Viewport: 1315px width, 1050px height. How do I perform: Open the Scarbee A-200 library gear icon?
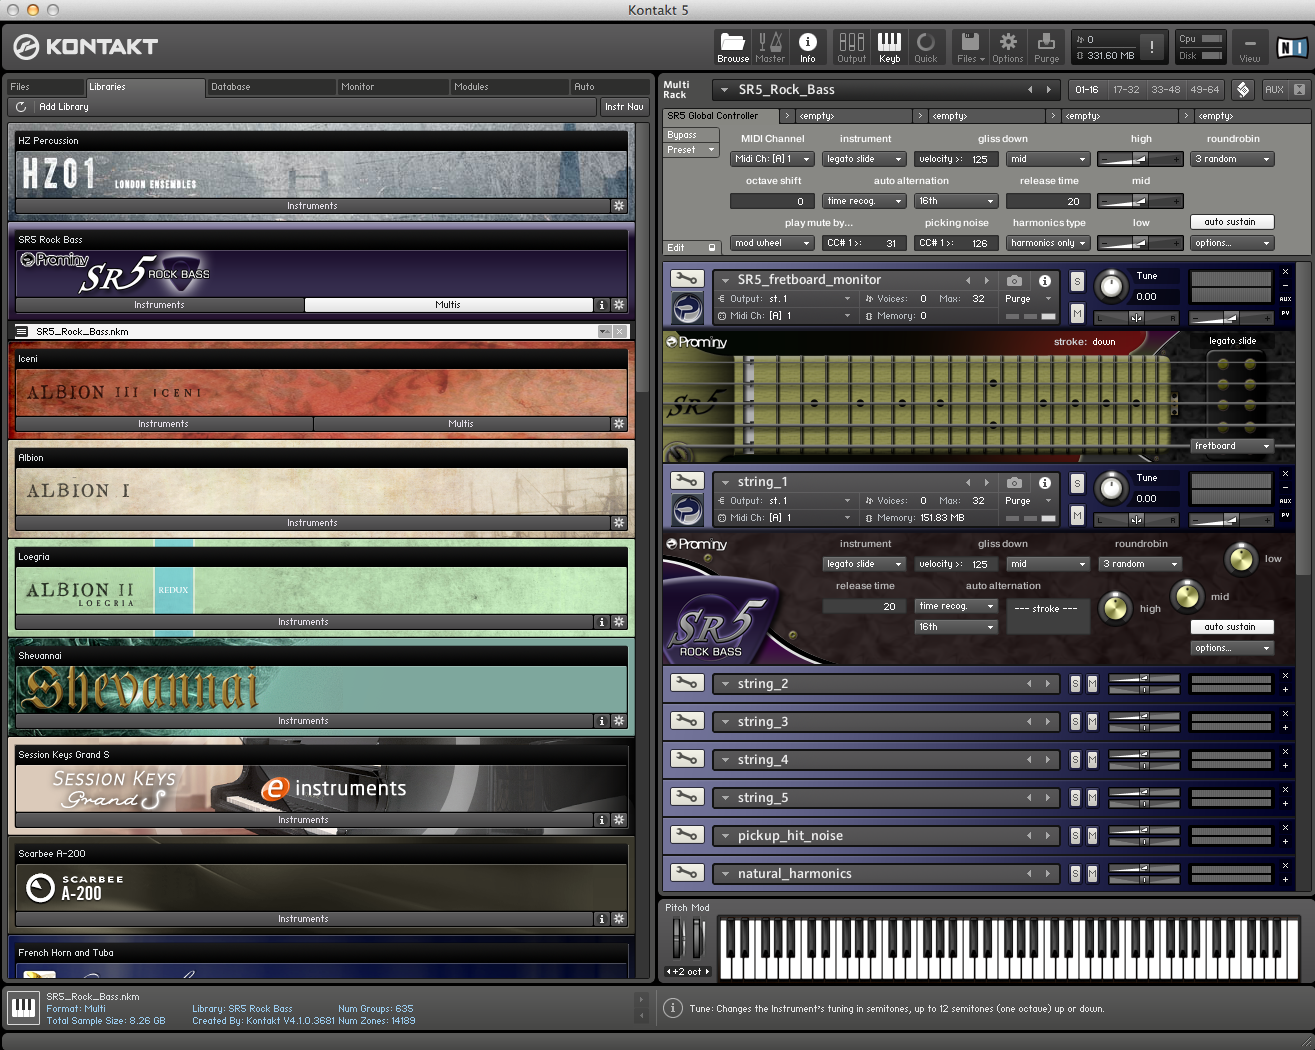click(x=619, y=919)
